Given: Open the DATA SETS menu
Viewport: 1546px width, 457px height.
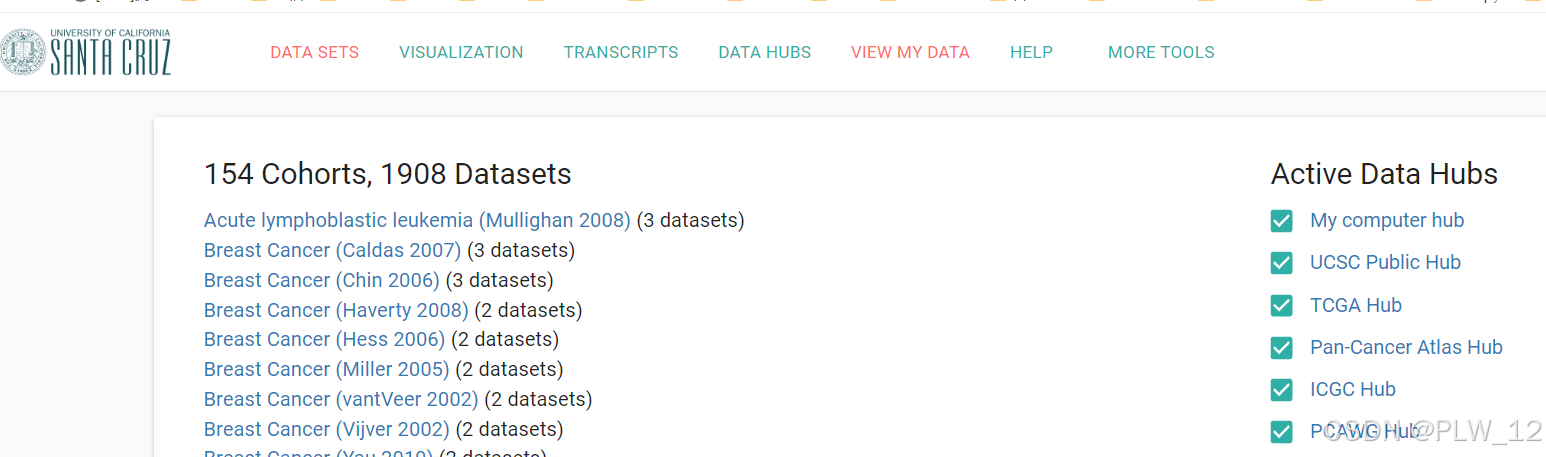Looking at the screenshot, I should [x=314, y=52].
